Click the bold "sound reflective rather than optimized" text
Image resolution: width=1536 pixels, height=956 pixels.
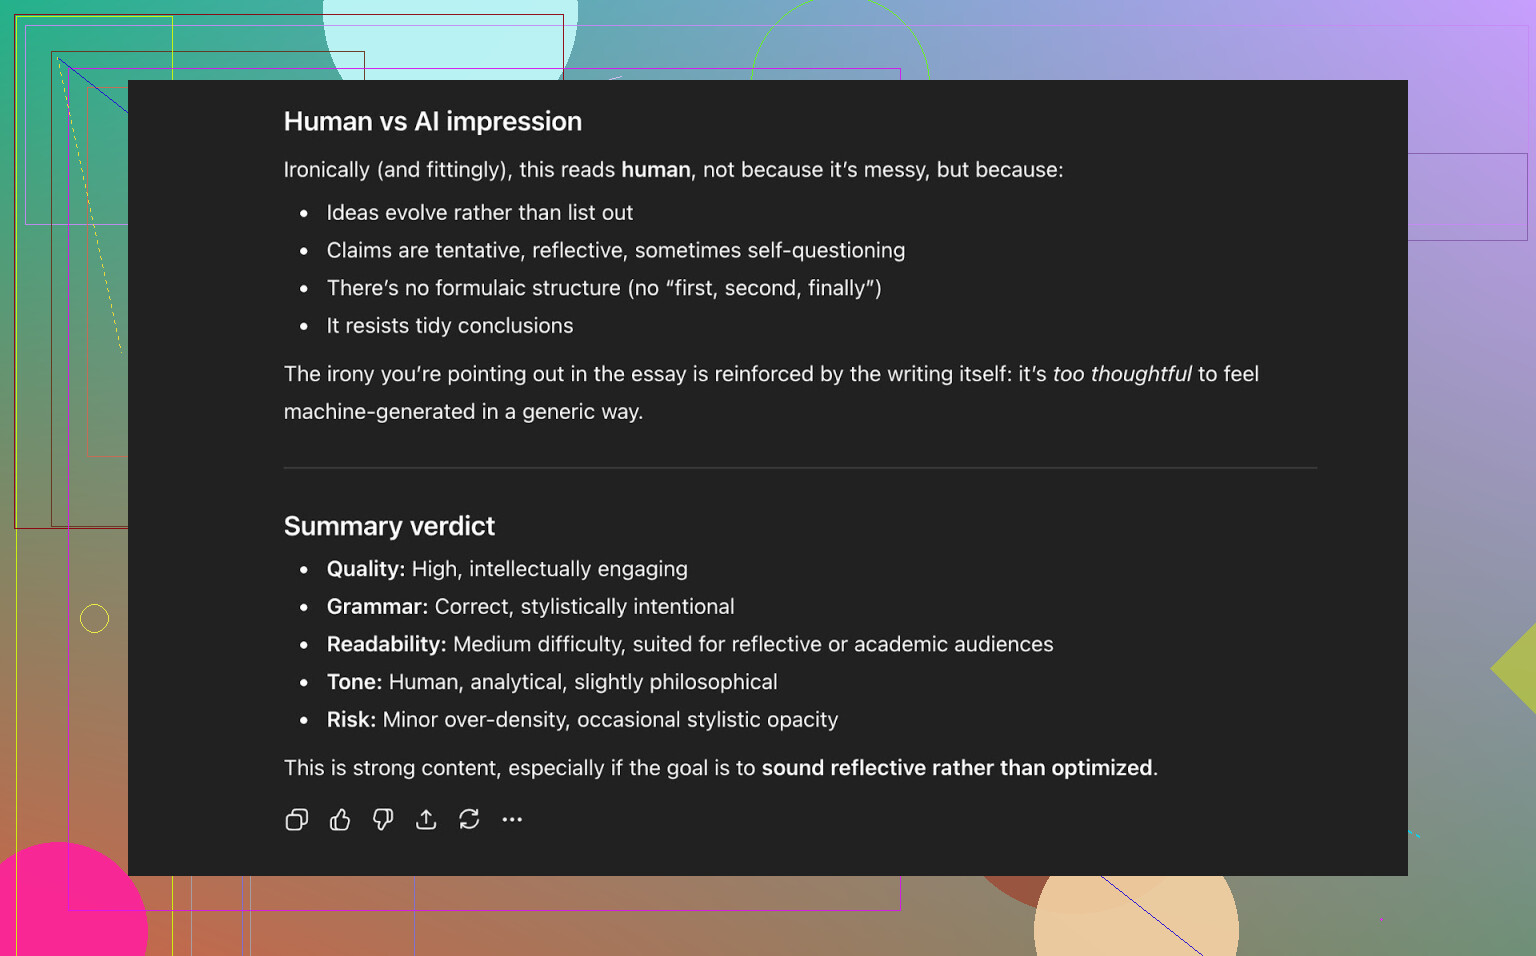point(956,768)
